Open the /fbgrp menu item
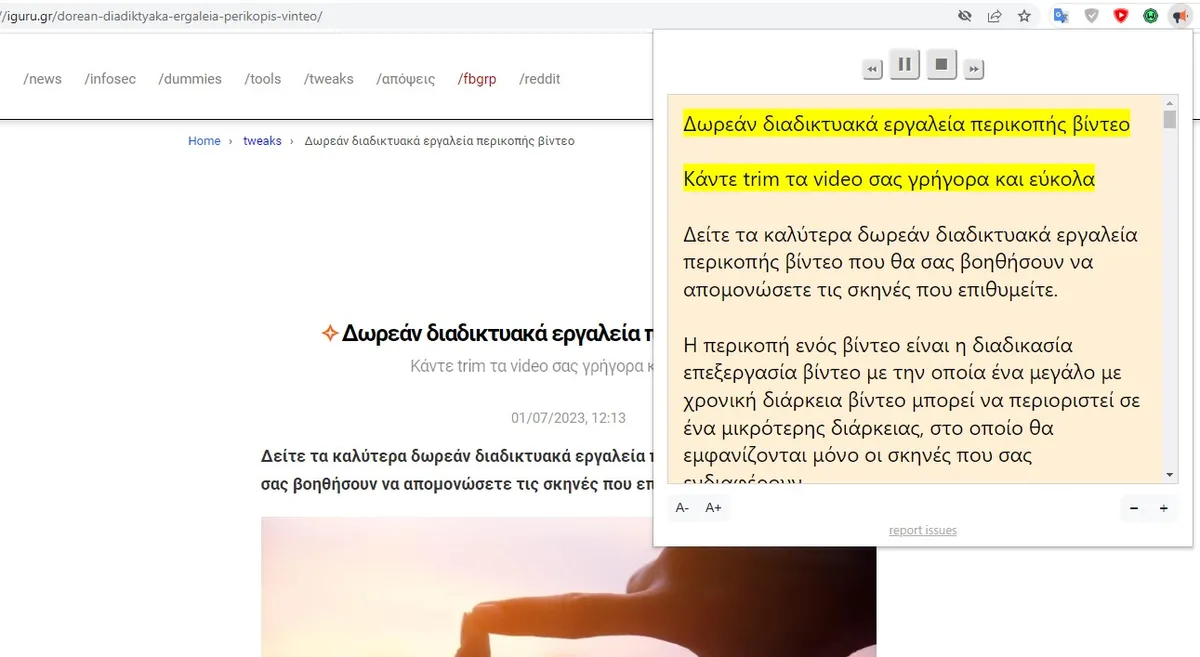The image size is (1200, 657). coord(477,79)
